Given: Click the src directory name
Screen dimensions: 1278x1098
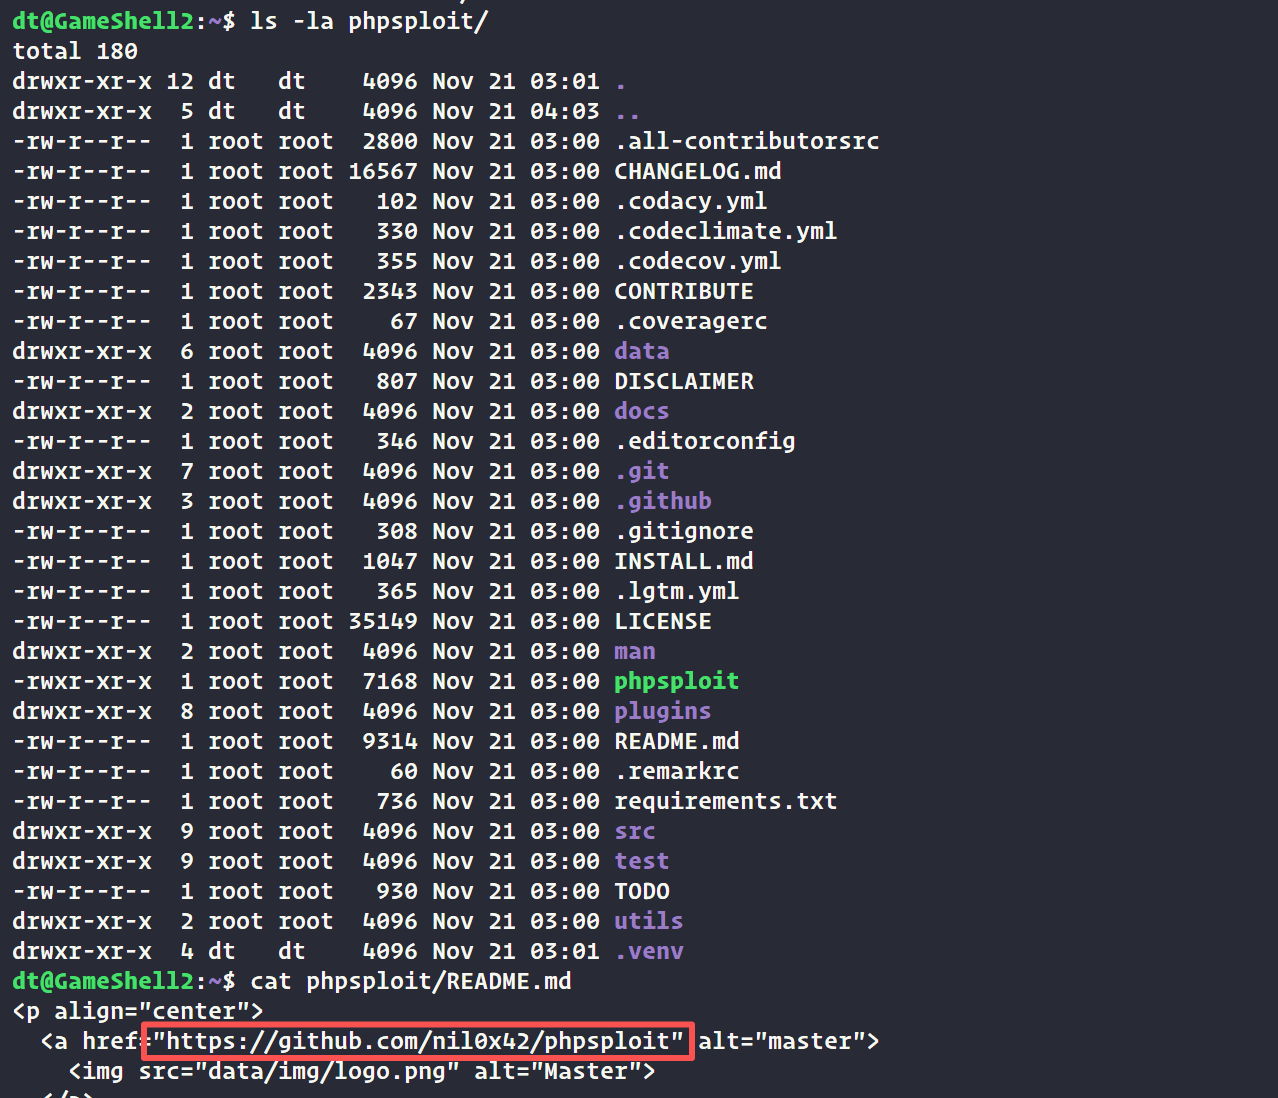Looking at the screenshot, I should point(634,832).
